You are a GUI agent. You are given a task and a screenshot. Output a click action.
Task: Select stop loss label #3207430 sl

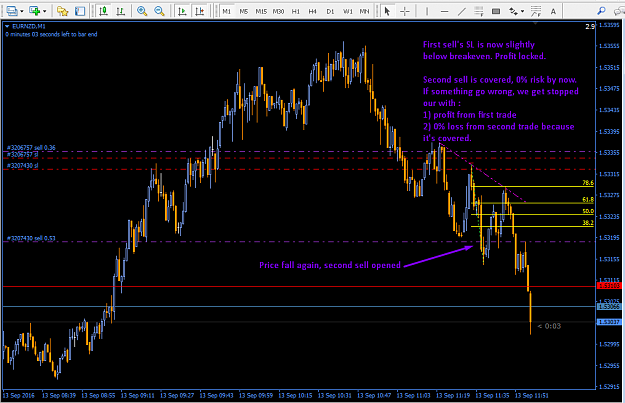(22, 165)
